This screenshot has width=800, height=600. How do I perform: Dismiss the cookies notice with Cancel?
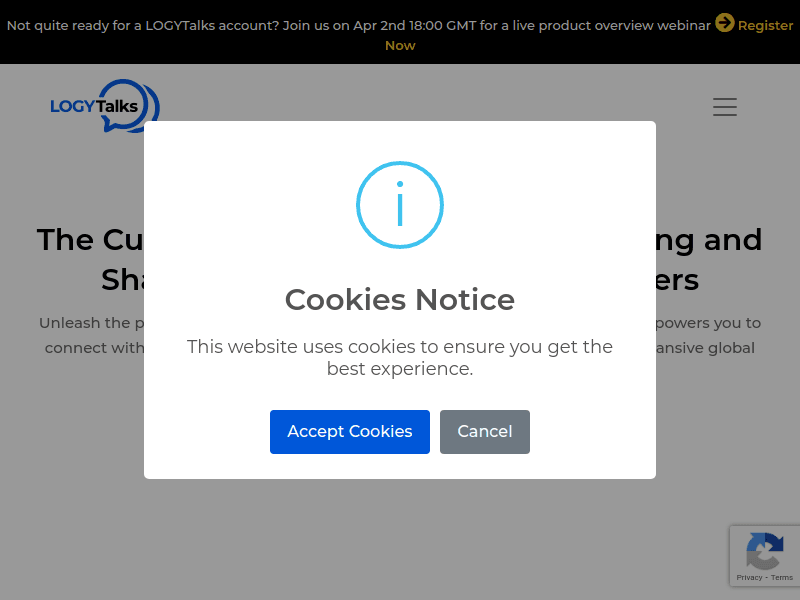tap(485, 432)
